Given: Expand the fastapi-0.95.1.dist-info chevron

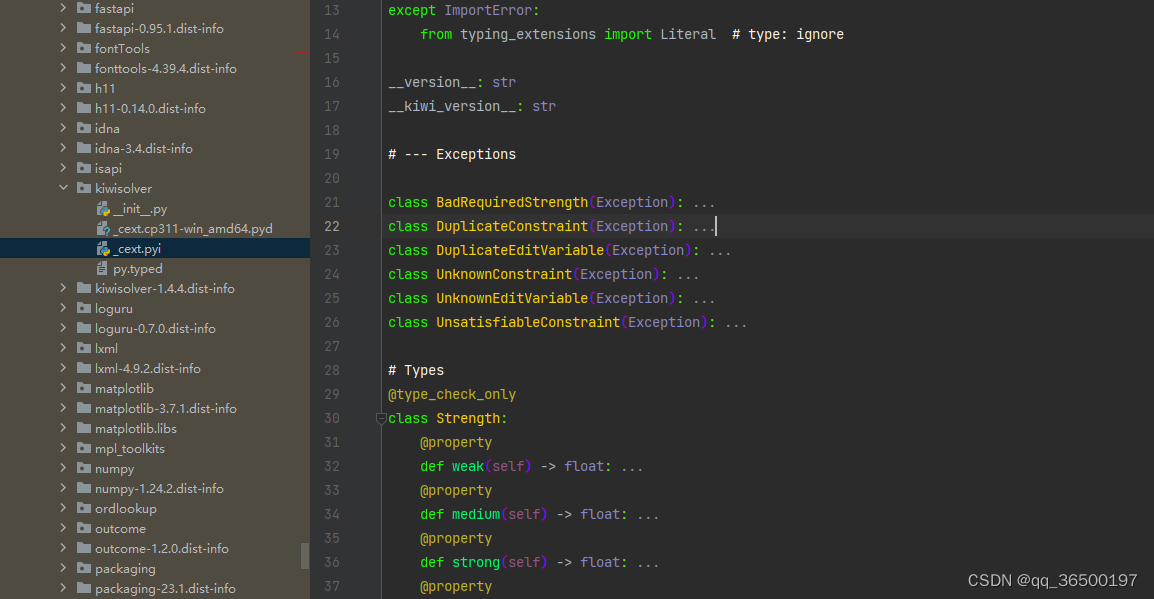Looking at the screenshot, I should (63, 28).
